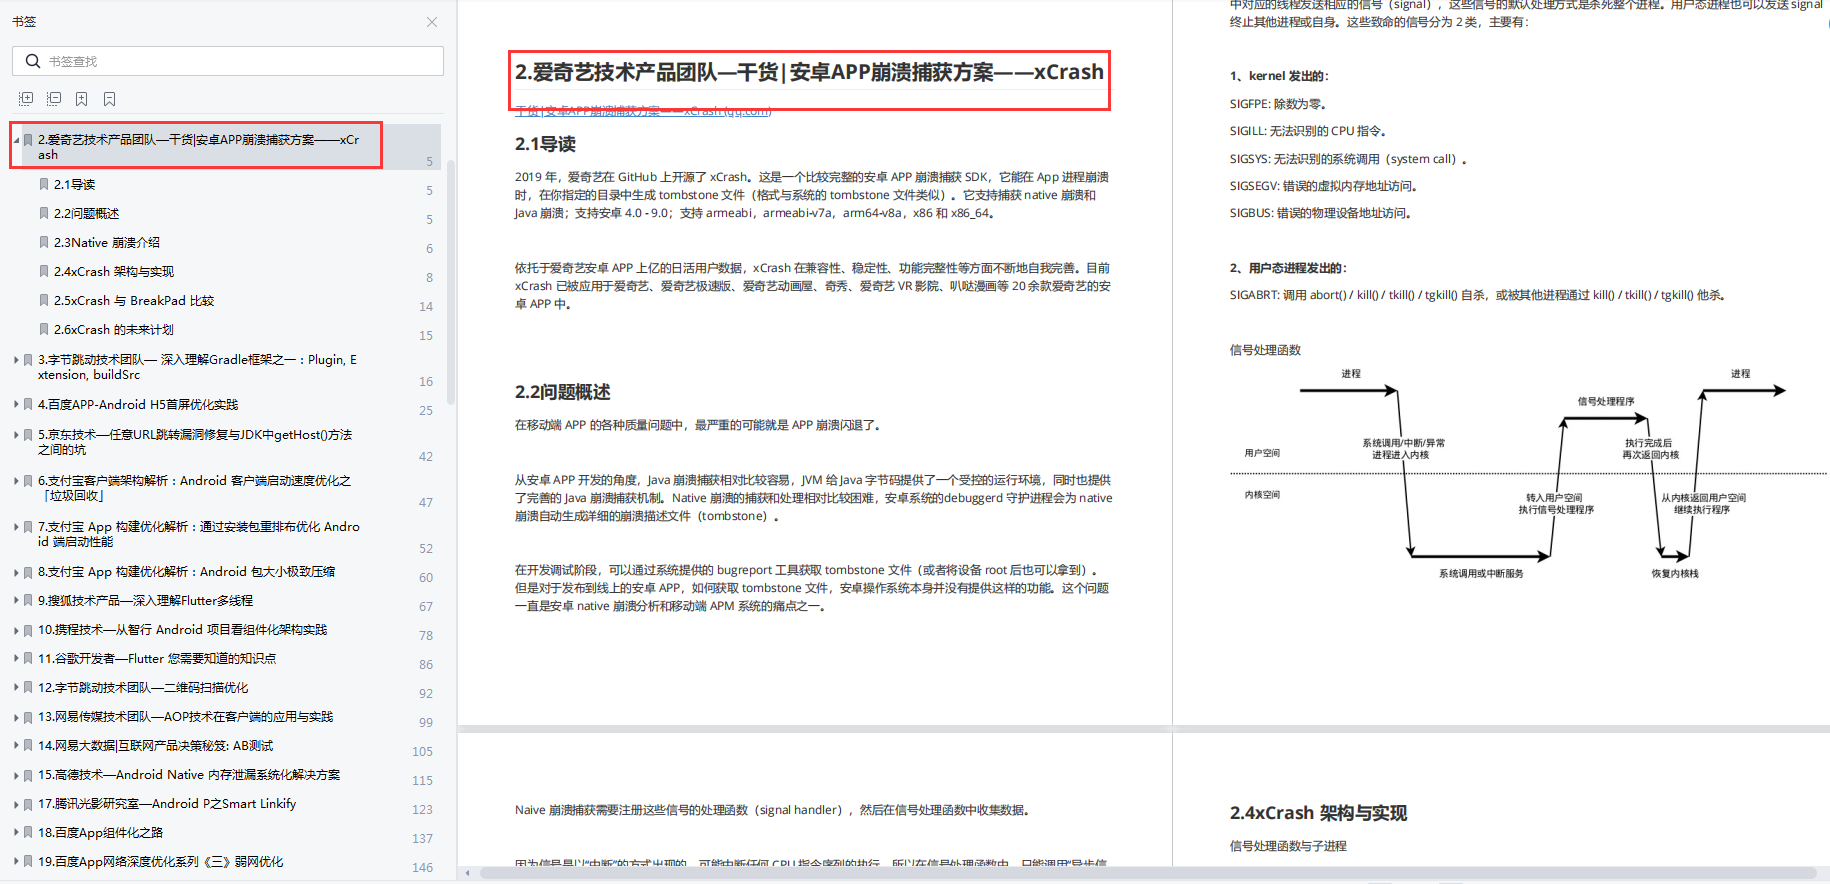The width and height of the screenshot is (1830, 884).
Task: Jump to bookmark 15.高德技术 内存泄漏系统化解决方案
Action: [x=189, y=774]
